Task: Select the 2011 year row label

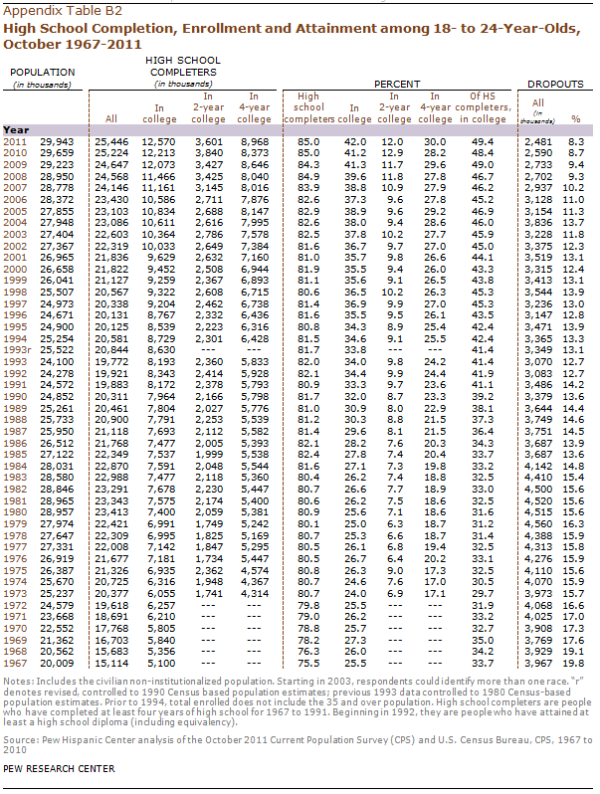Action: [x=16, y=143]
